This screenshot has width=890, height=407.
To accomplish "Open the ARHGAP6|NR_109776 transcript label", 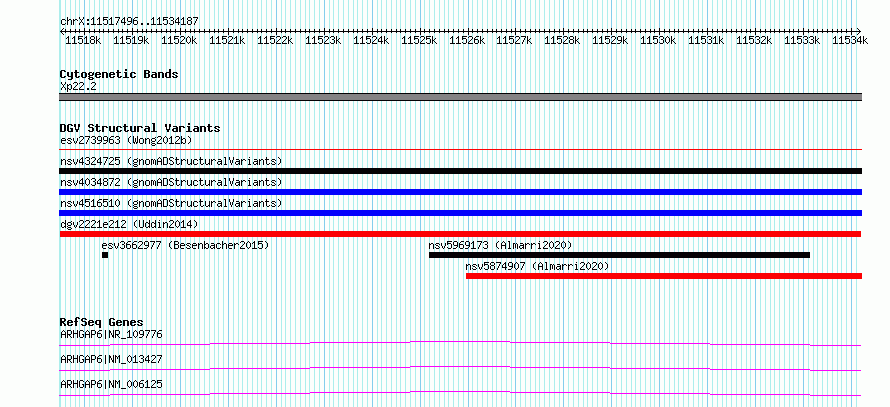I will (111, 334).
